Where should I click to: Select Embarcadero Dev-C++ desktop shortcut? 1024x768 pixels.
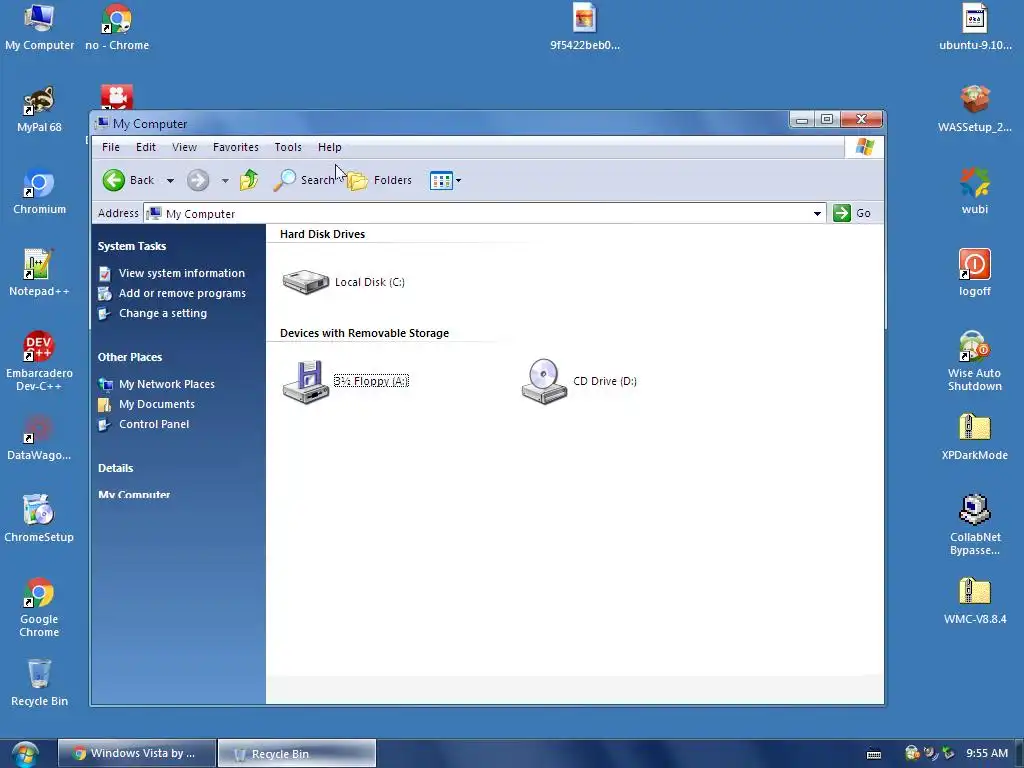coord(39,360)
